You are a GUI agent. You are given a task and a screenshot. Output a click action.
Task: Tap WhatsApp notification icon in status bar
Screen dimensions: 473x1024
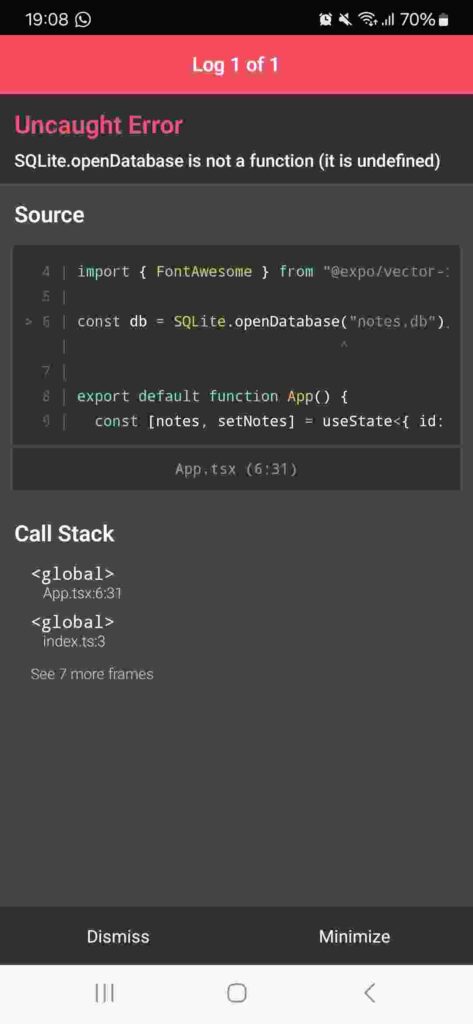pos(83,20)
